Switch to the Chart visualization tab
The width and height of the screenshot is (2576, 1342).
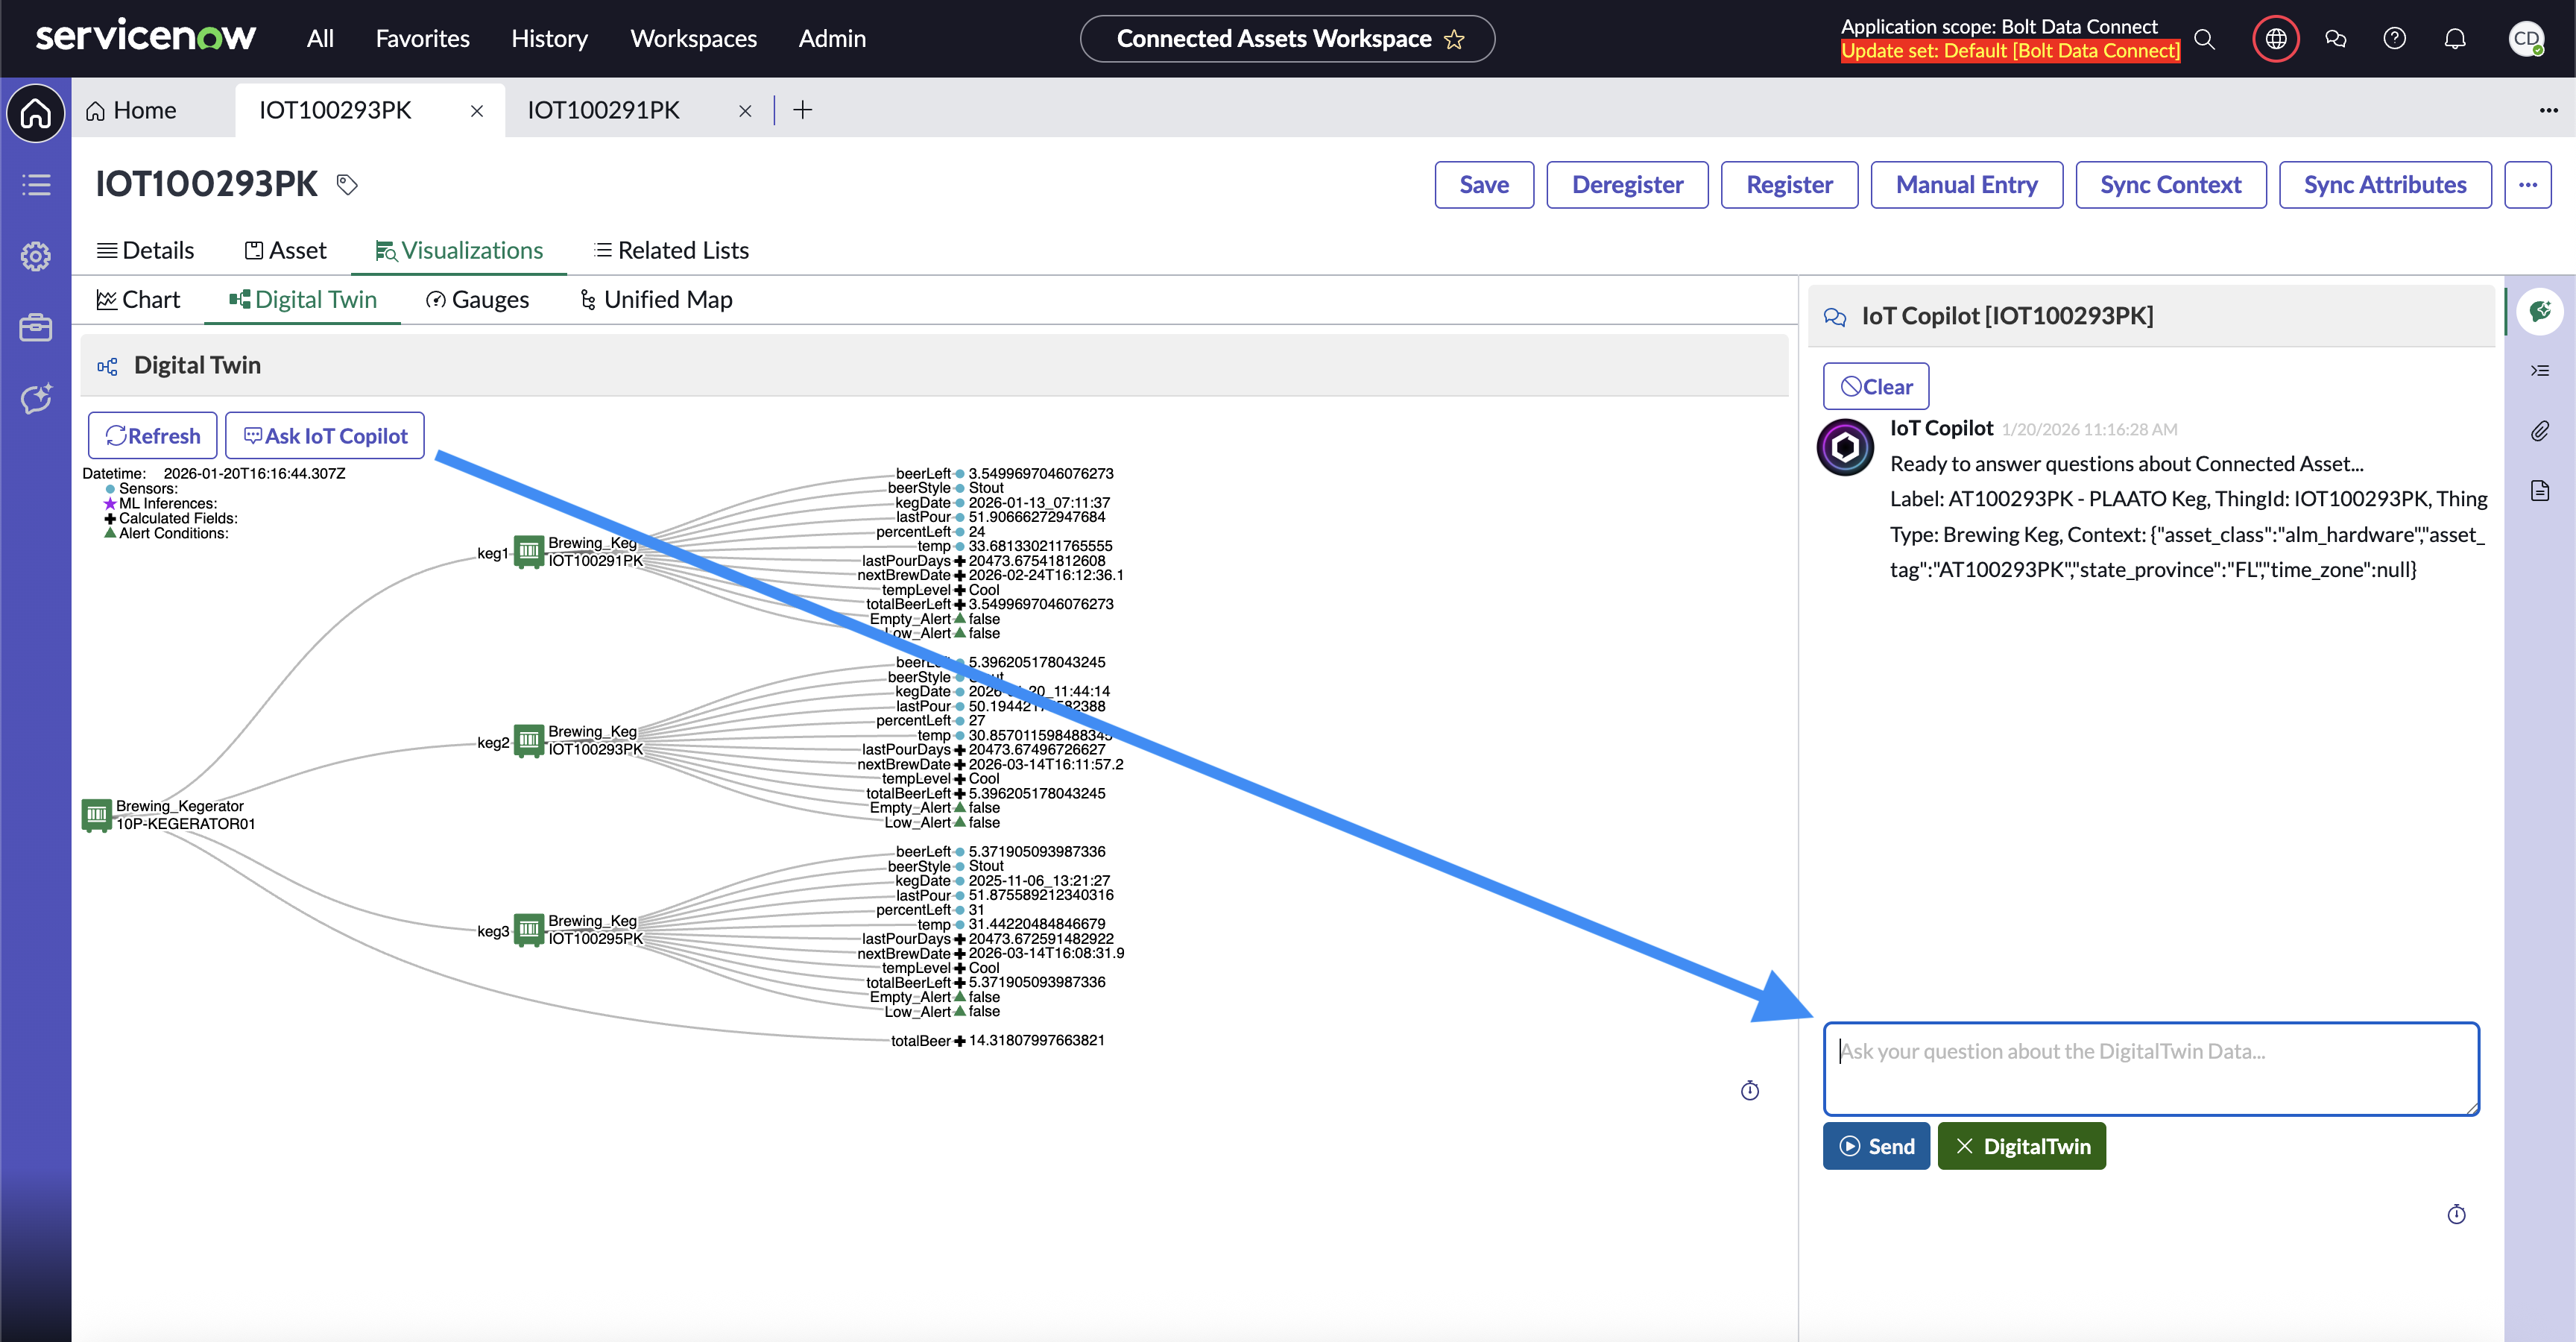tap(138, 299)
